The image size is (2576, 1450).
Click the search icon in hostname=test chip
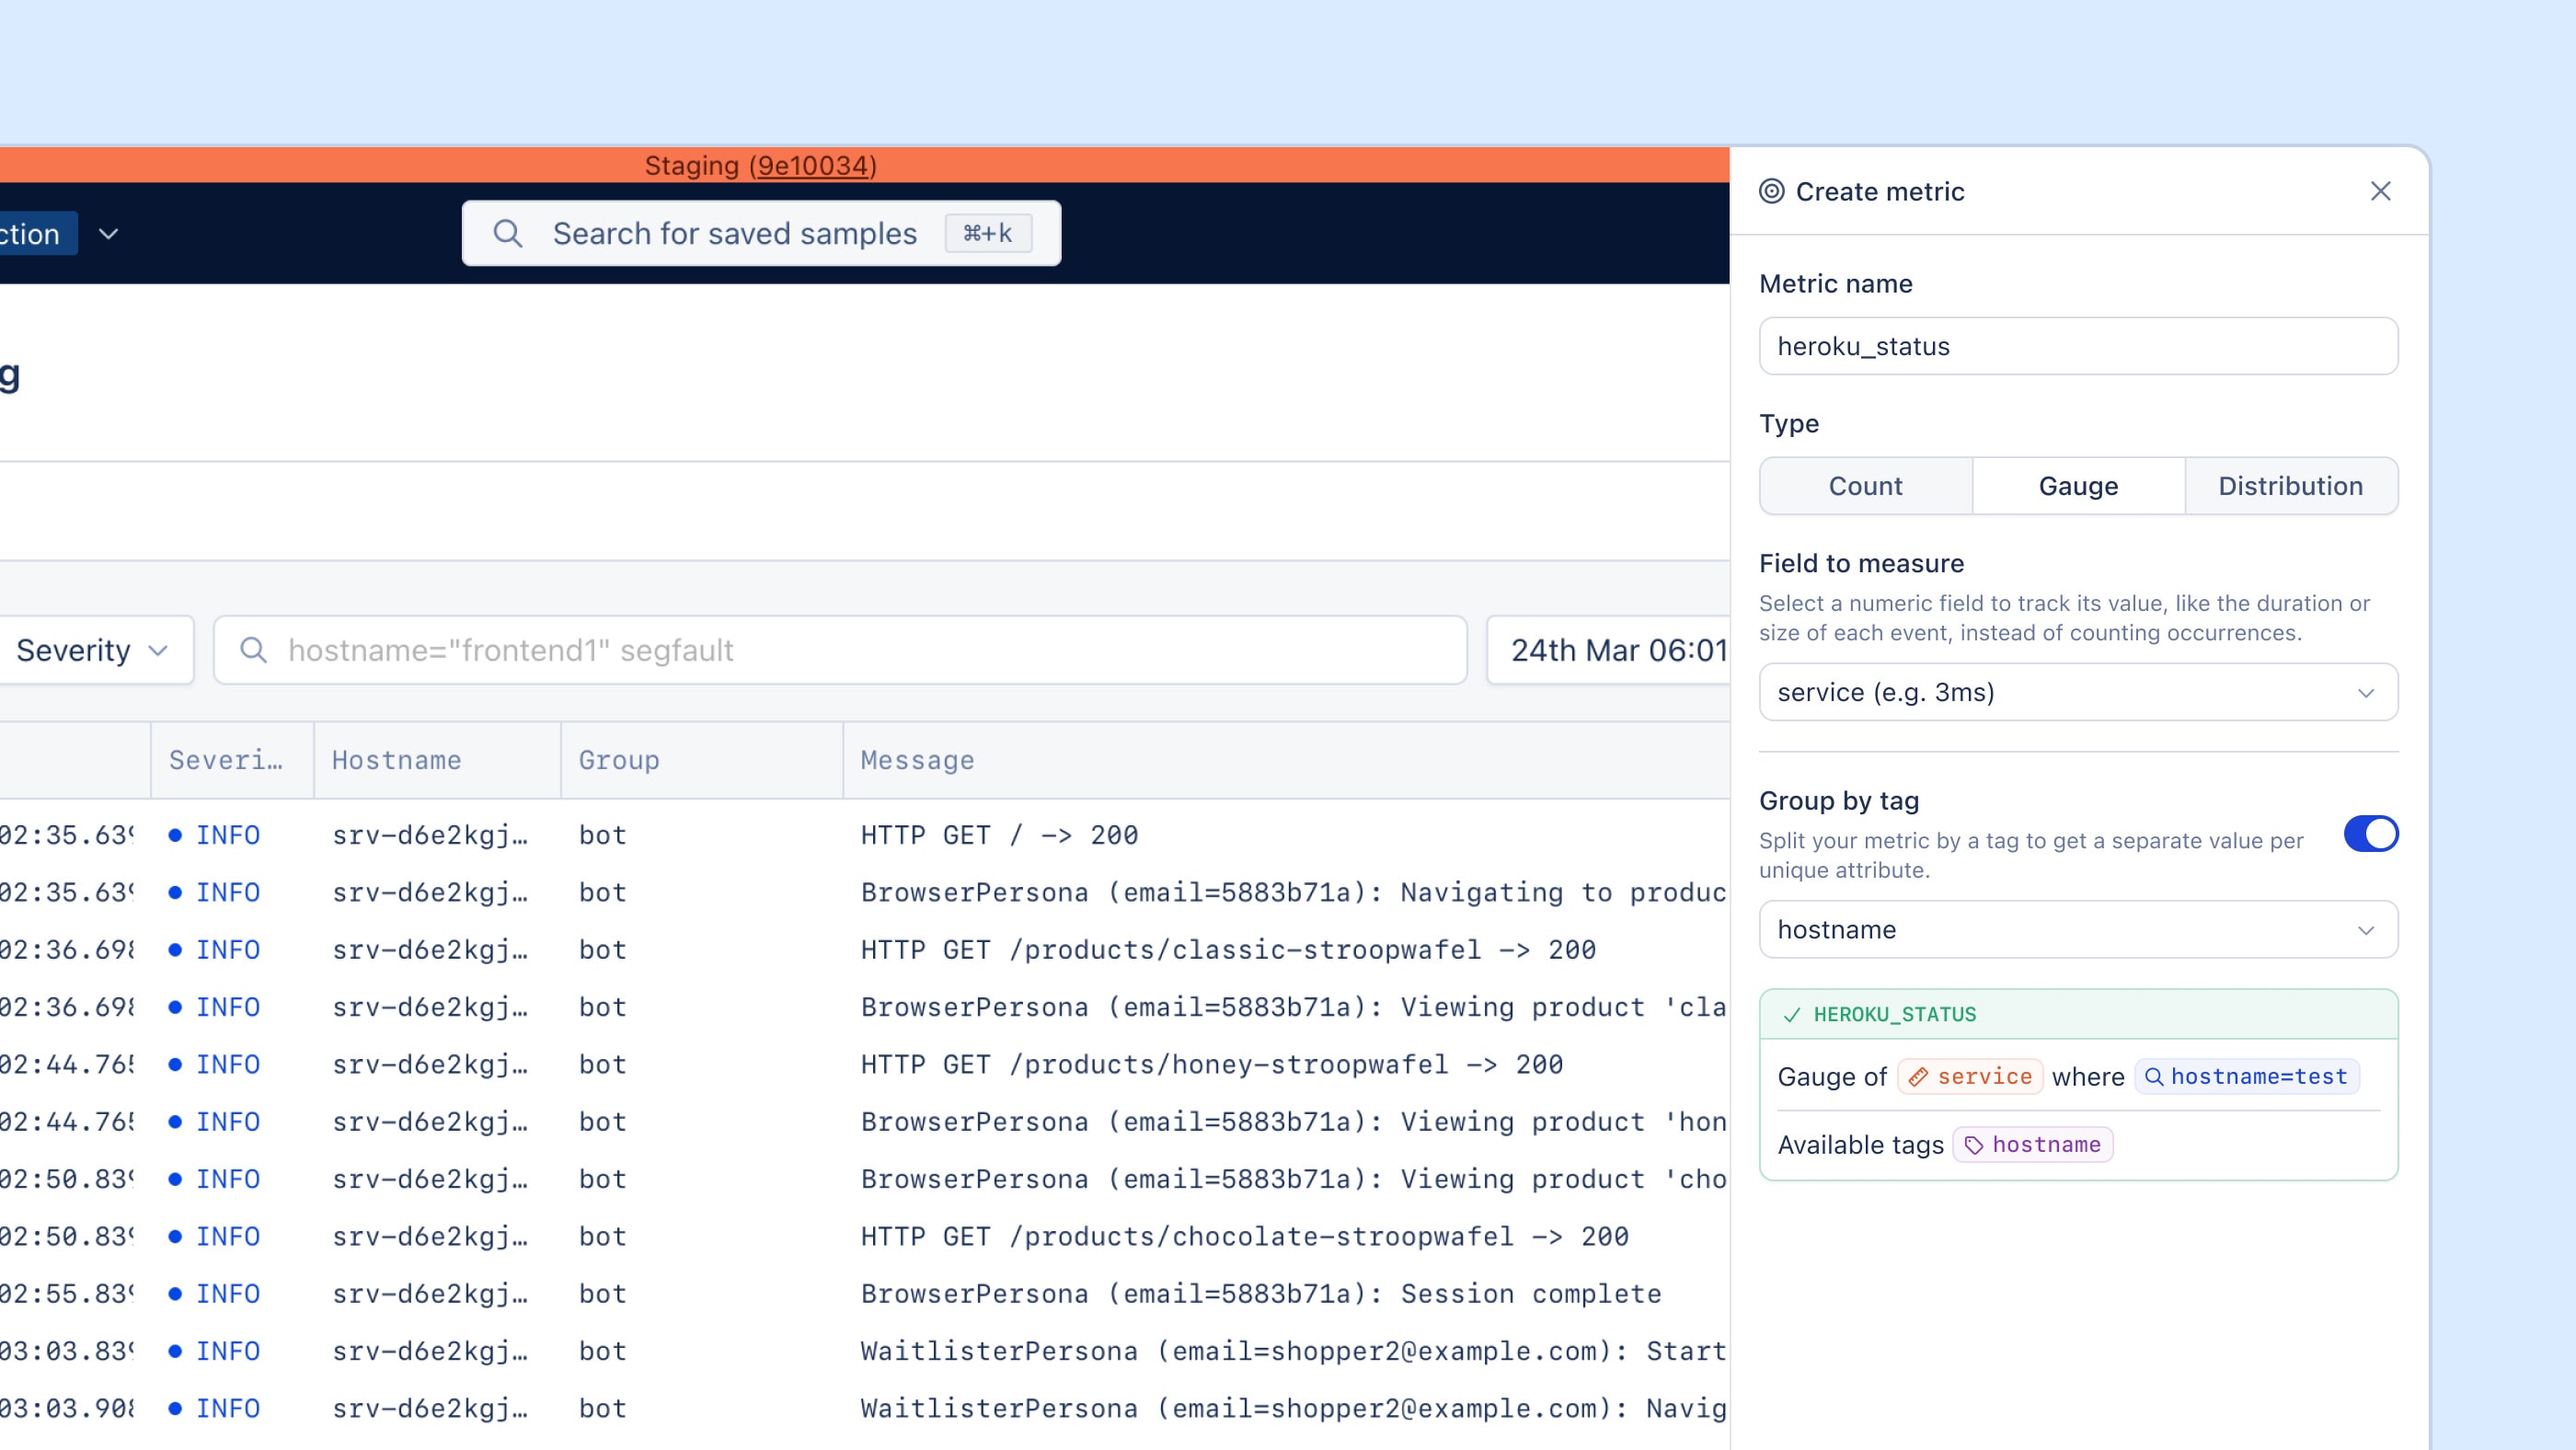coord(2155,1077)
